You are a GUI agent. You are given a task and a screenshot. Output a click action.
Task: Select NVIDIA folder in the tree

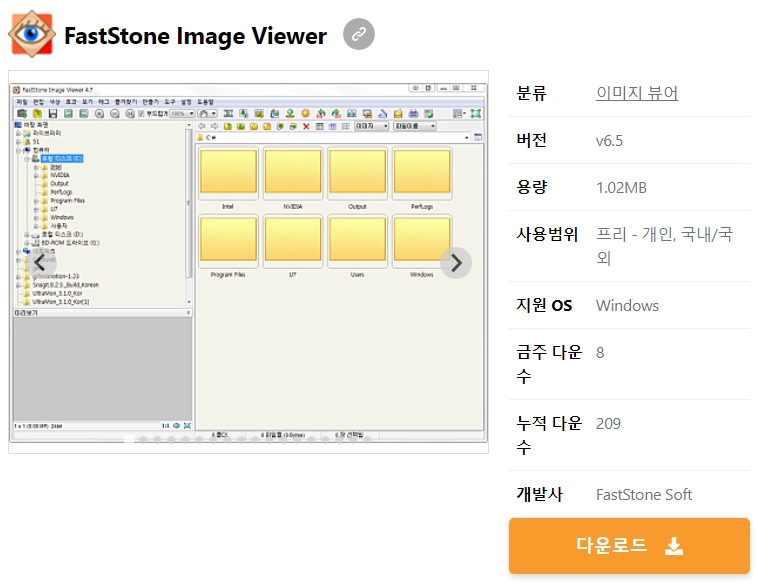click(x=59, y=175)
